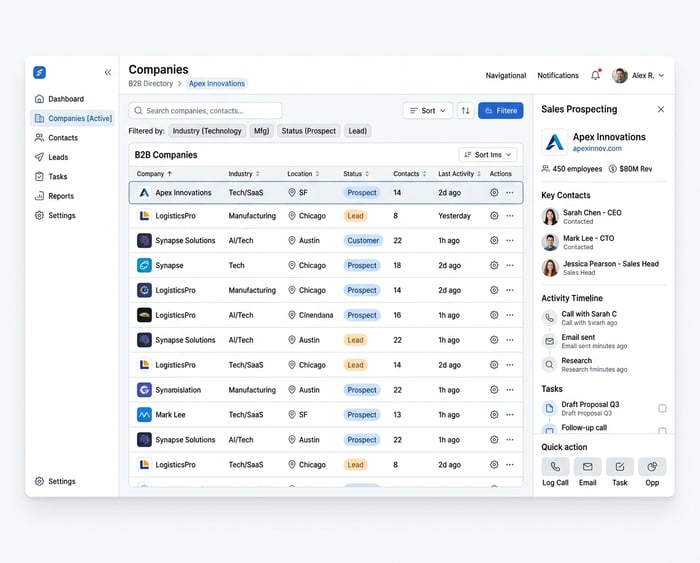Open Reports in the sidebar

coord(60,196)
